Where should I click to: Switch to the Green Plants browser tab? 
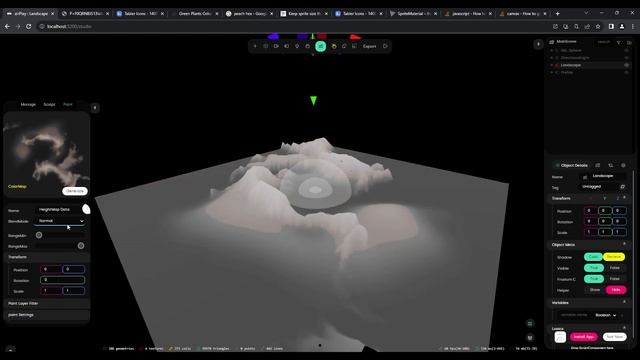pos(195,13)
